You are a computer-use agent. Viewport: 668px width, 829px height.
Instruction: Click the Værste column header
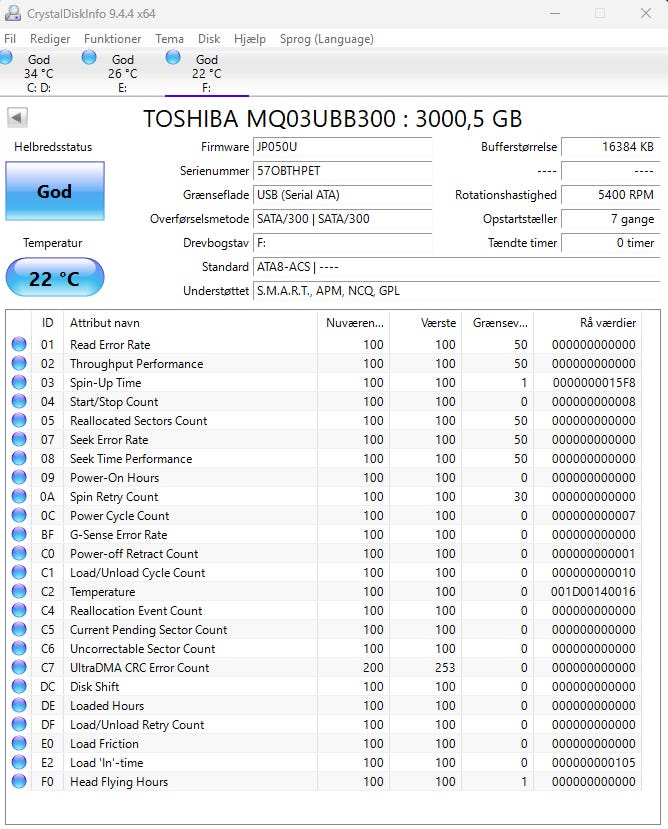(425, 323)
